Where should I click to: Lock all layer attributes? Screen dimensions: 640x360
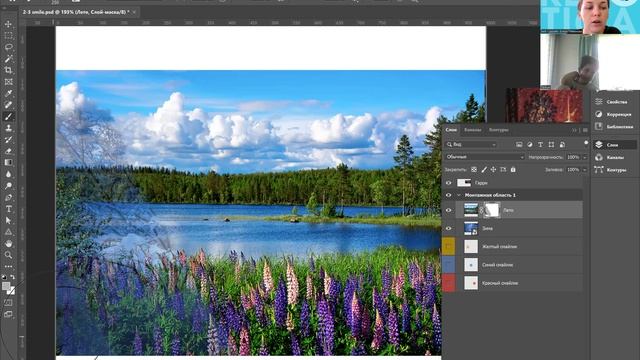click(513, 169)
